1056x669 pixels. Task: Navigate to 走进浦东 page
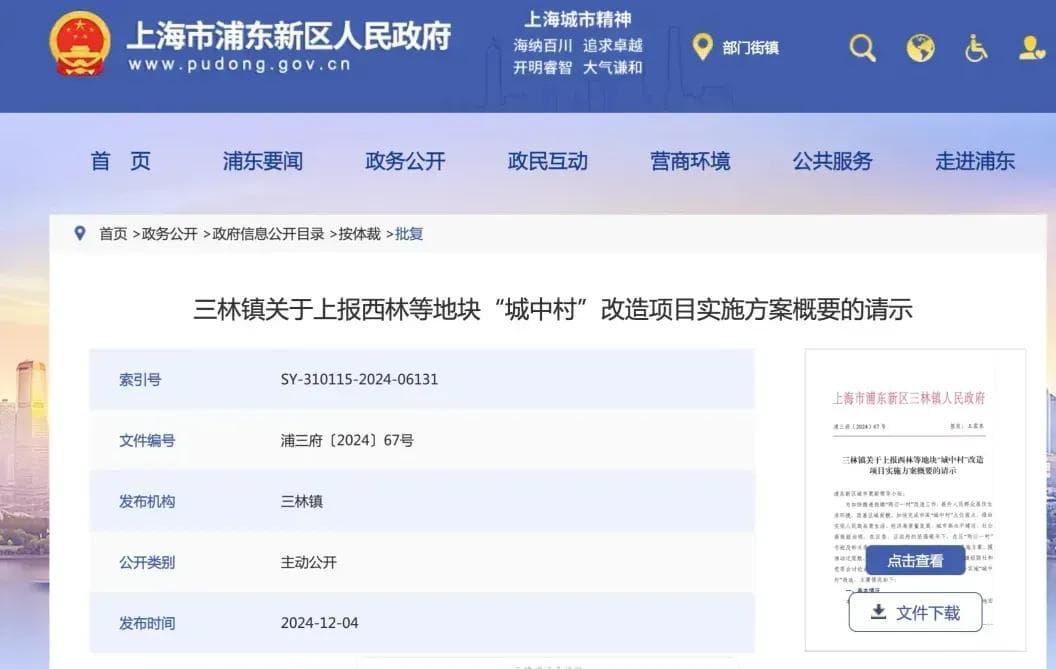(x=974, y=161)
